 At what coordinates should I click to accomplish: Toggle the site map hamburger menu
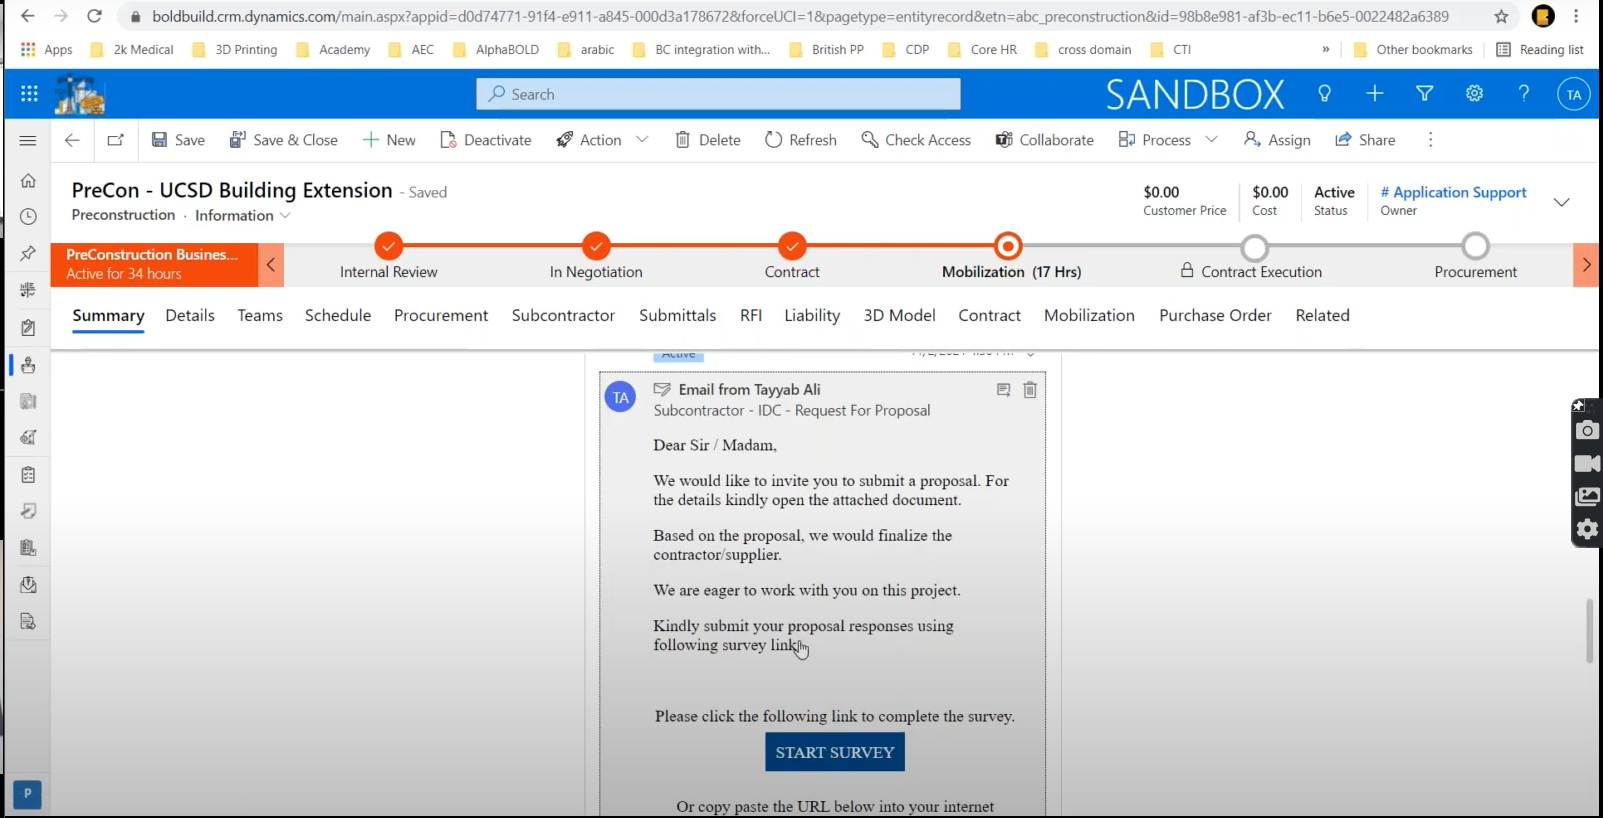click(x=28, y=140)
